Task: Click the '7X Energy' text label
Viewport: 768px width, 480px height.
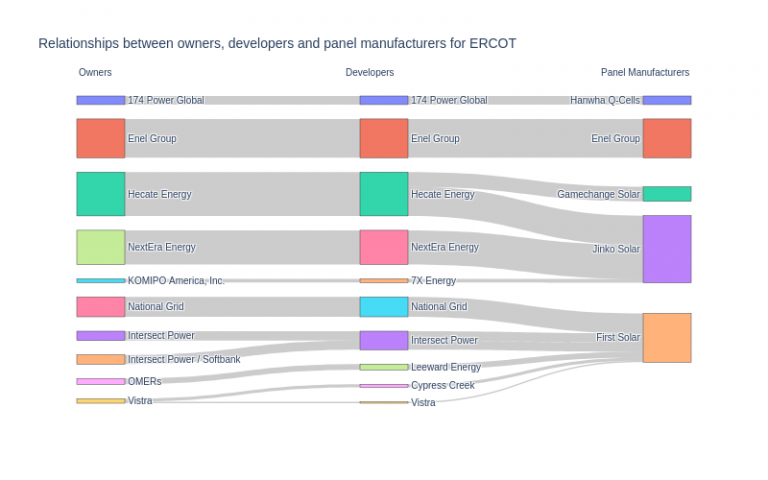Action: [x=433, y=281]
